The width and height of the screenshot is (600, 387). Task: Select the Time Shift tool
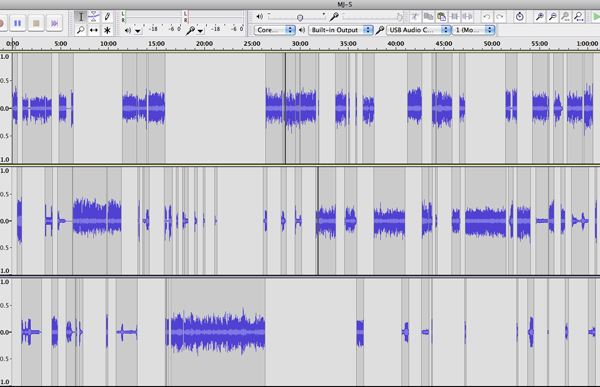click(94, 30)
